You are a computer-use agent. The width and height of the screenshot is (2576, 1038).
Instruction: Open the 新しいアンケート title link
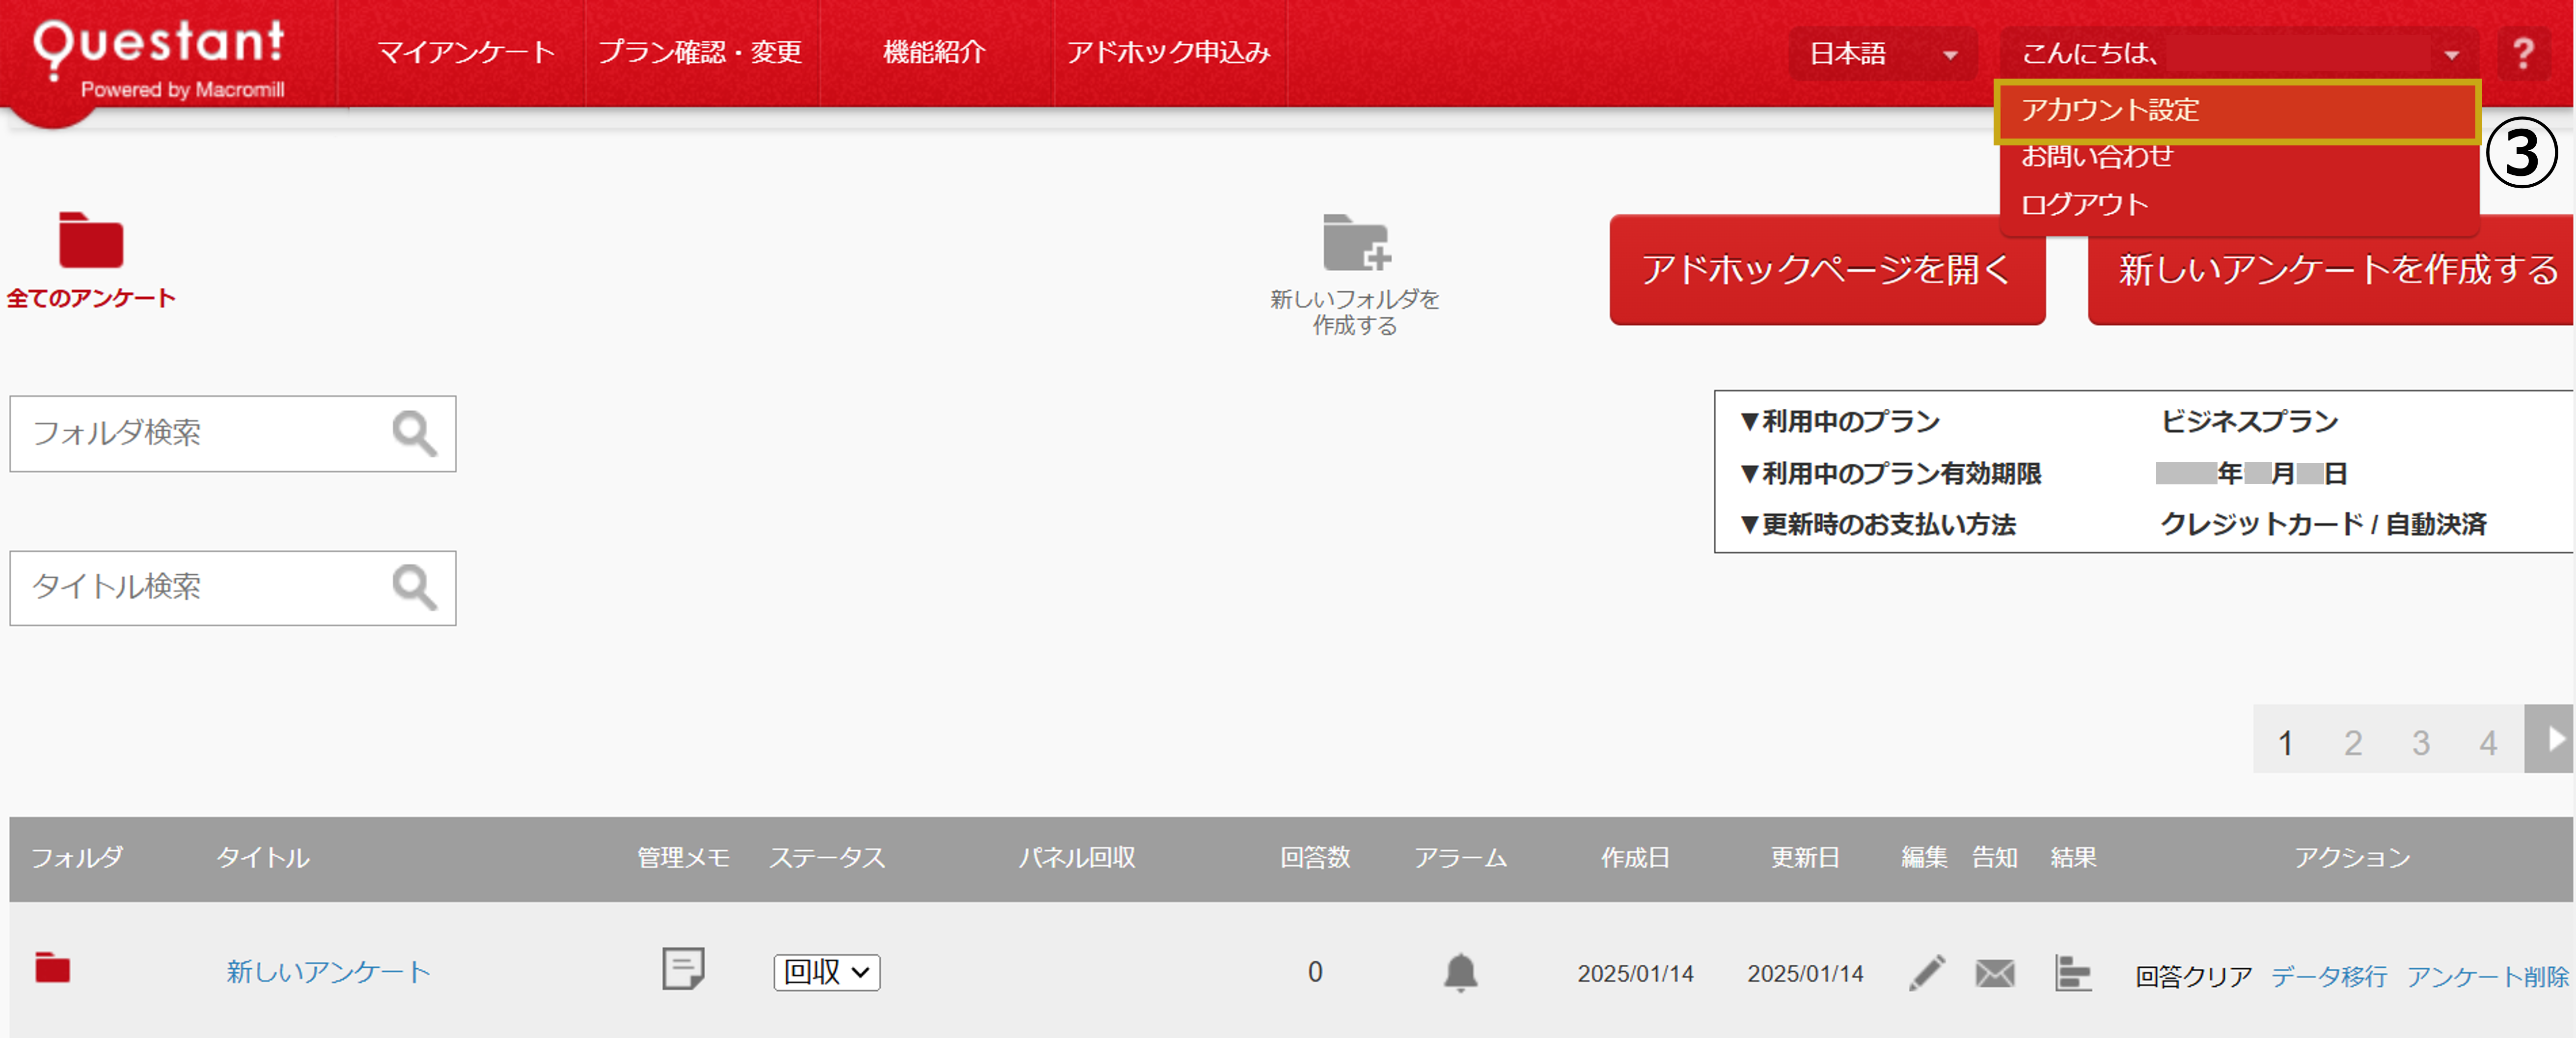[x=328, y=972]
